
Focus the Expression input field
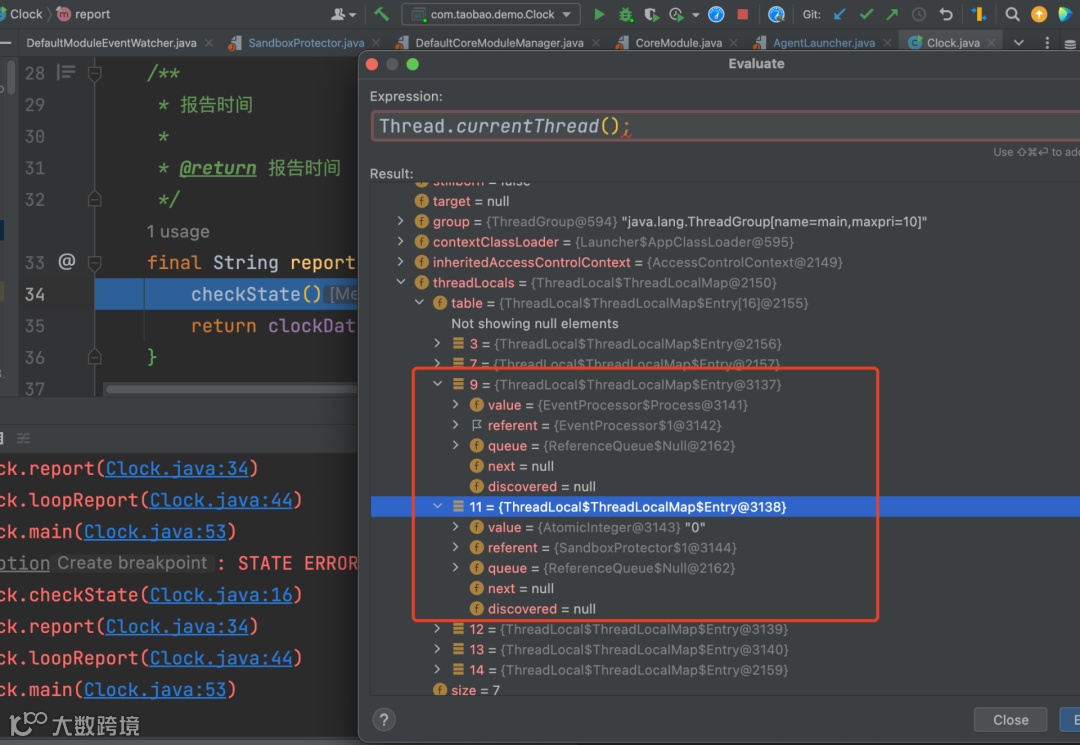coord(725,126)
